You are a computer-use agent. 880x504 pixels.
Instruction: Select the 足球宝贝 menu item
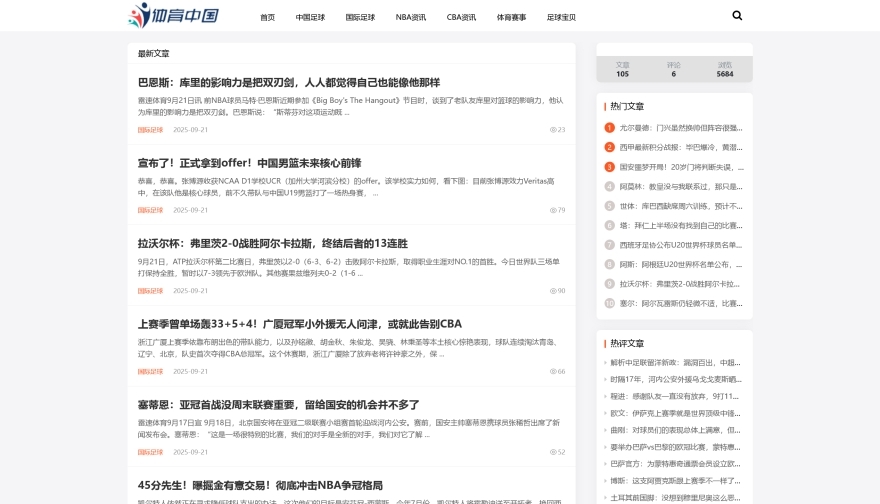click(561, 17)
